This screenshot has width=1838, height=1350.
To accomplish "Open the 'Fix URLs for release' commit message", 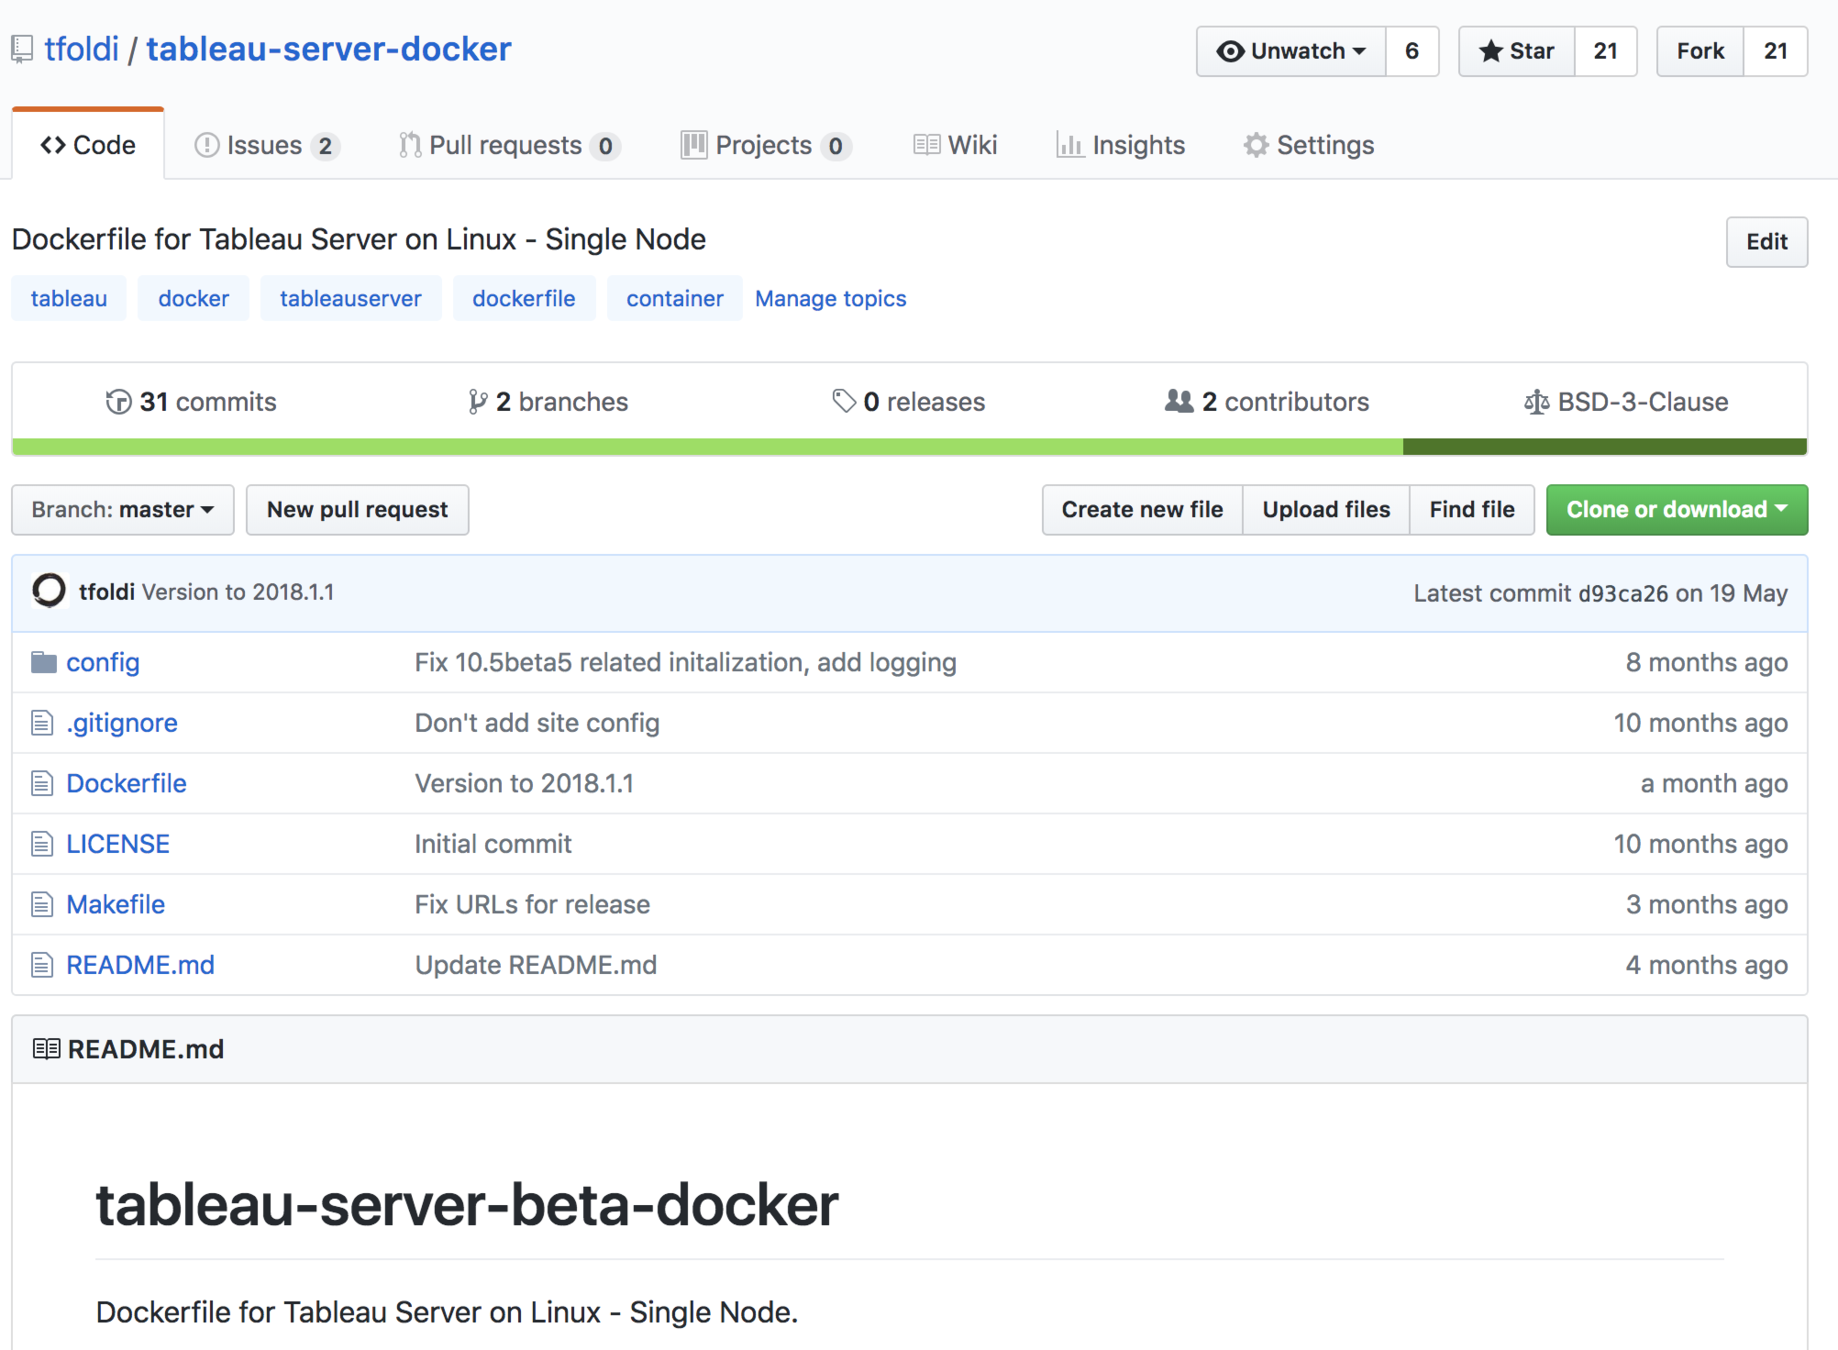I will (x=532, y=904).
